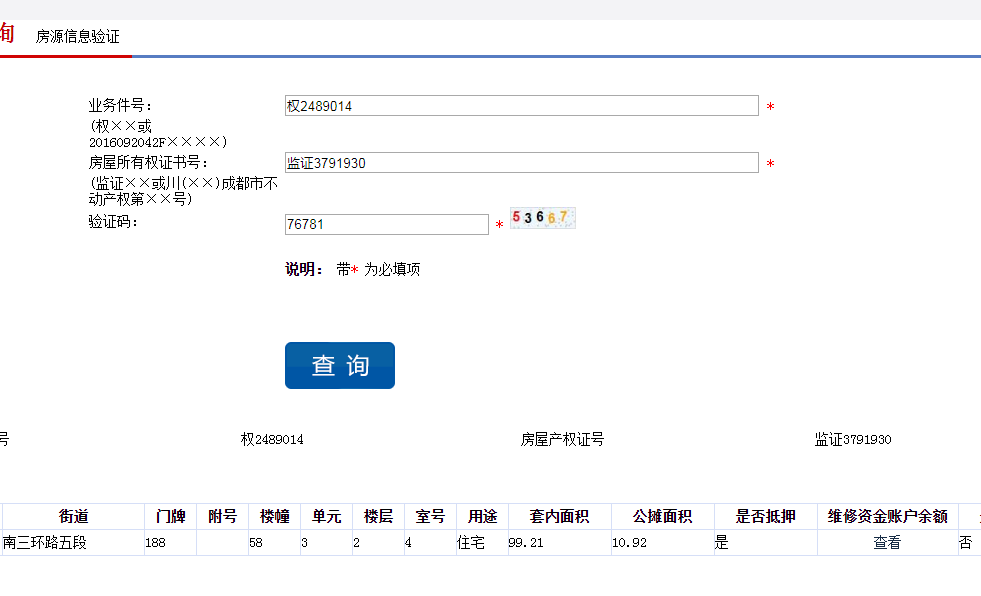Click the 是否抵押 column header
Image resolution: width=981 pixels, height=596 pixels.
pyautogui.click(x=765, y=517)
